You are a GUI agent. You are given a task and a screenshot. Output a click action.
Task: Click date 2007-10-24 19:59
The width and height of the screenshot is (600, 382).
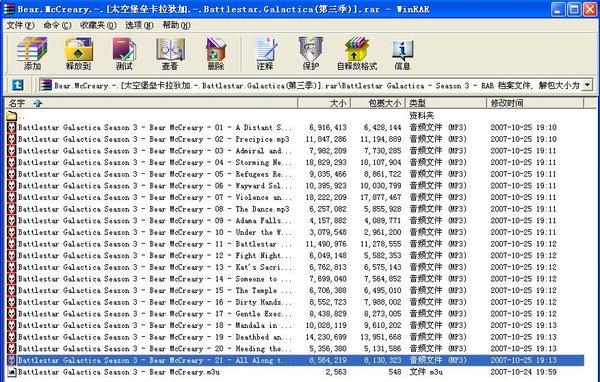[523, 372]
